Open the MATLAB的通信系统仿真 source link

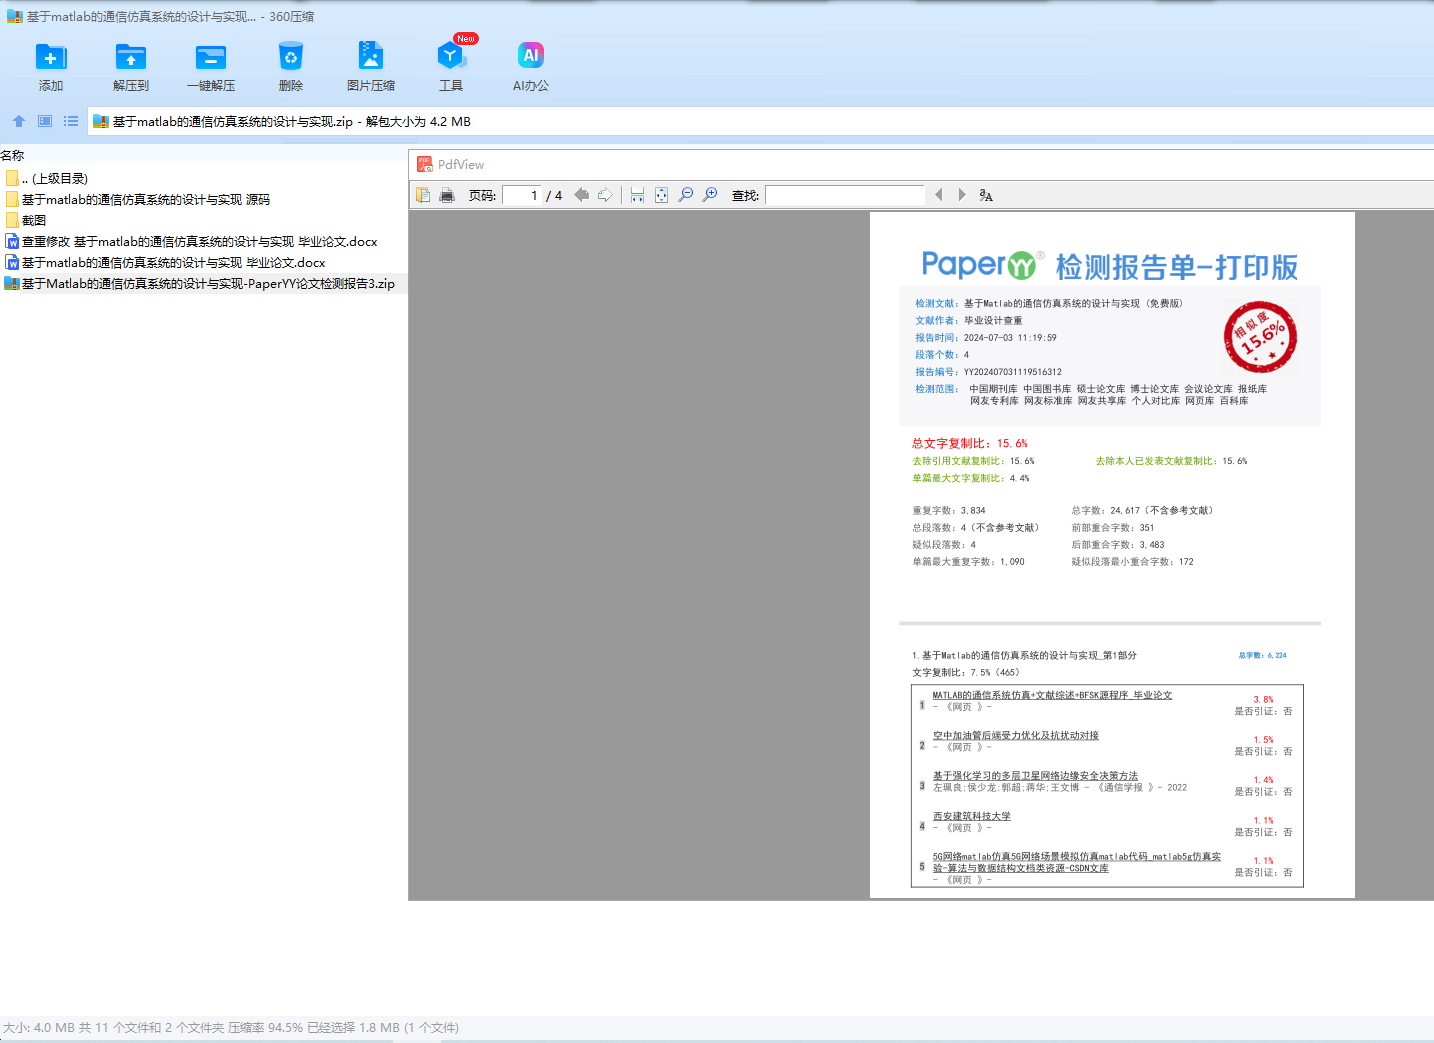pyautogui.click(x=1052, y=695)
